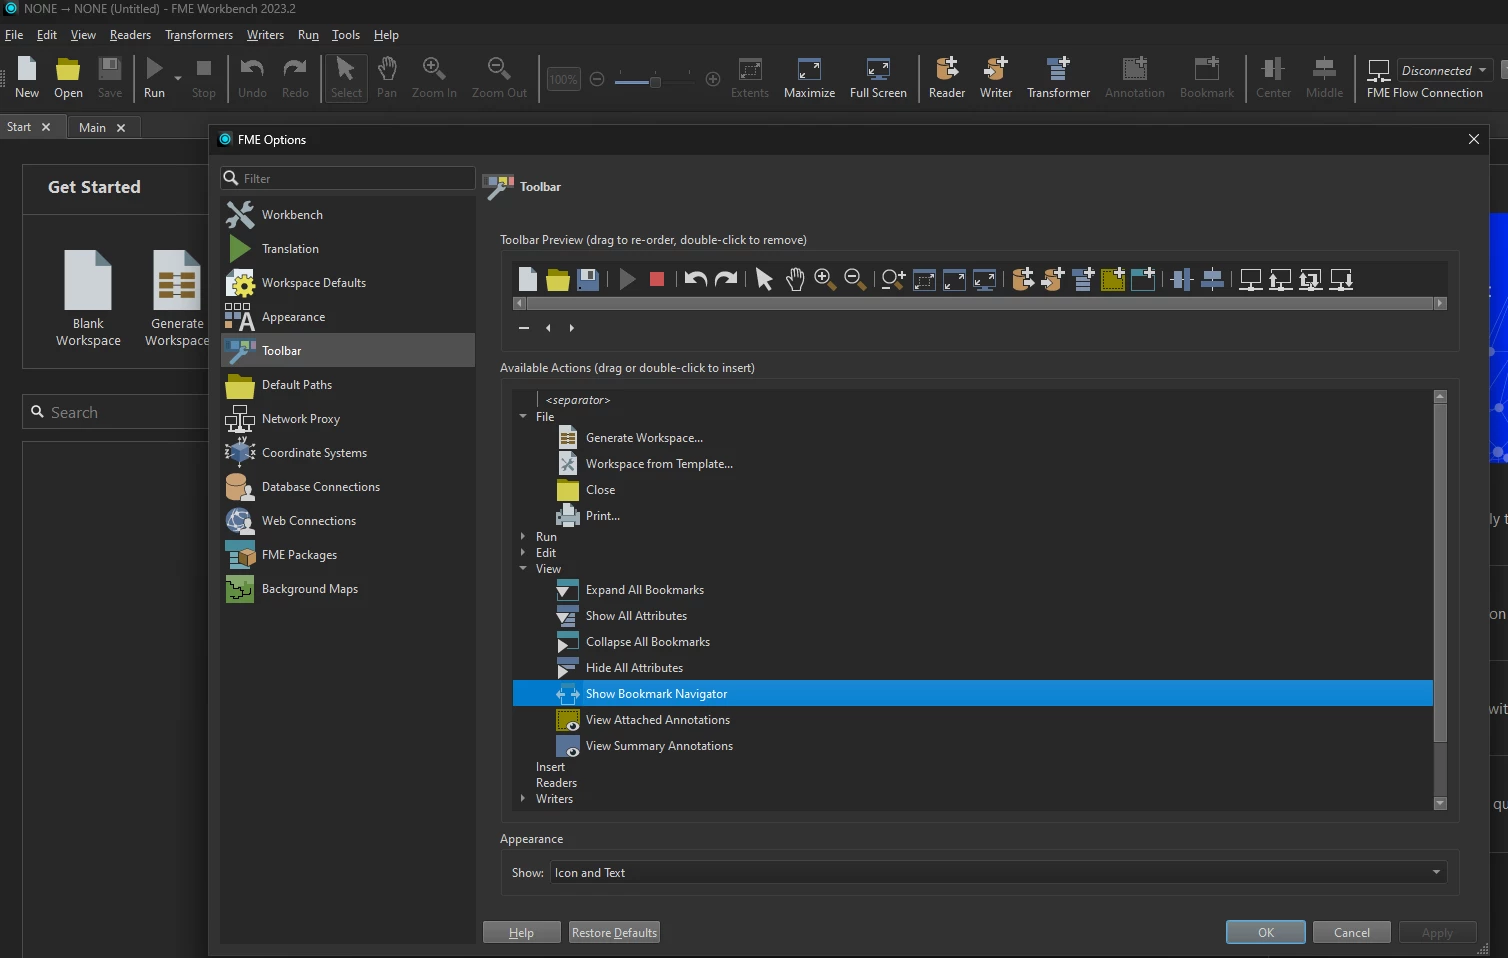Click Full Screen in the main toolbar
The width and height of the screenshot is (1508, 958).
click(878, 78)
